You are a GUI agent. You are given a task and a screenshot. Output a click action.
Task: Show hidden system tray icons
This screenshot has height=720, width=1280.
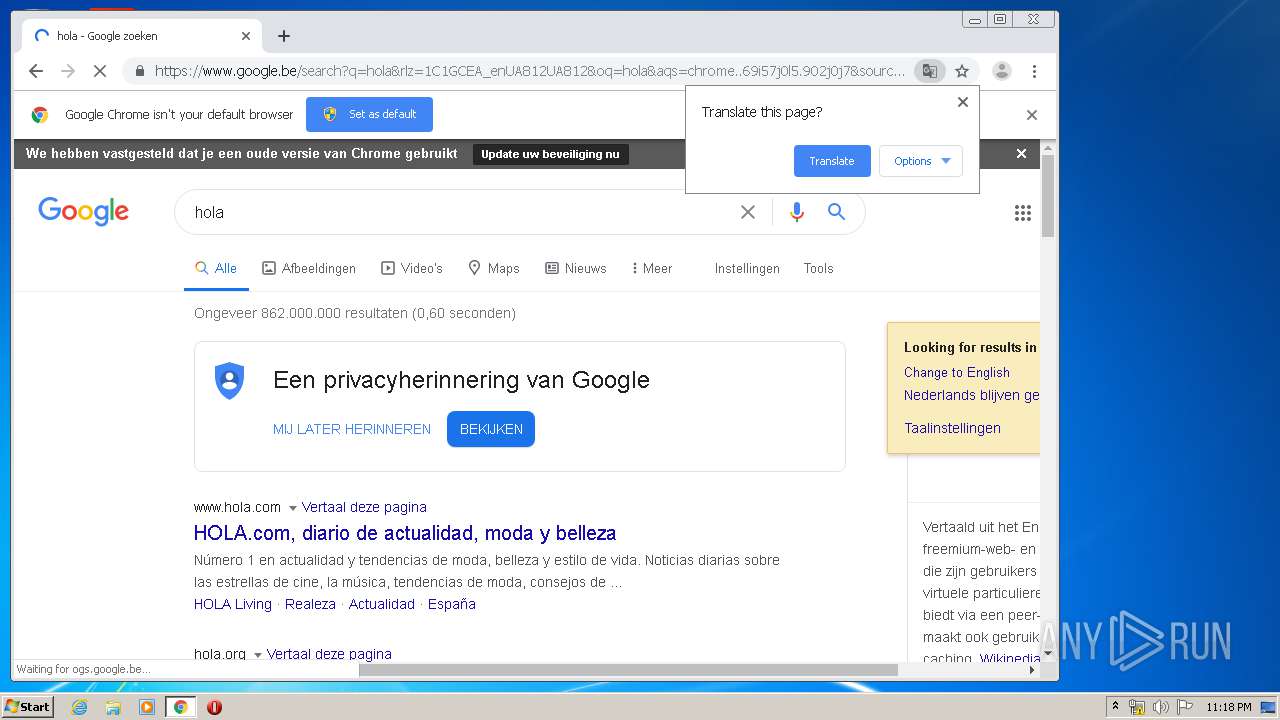[x=1115, y=707]
